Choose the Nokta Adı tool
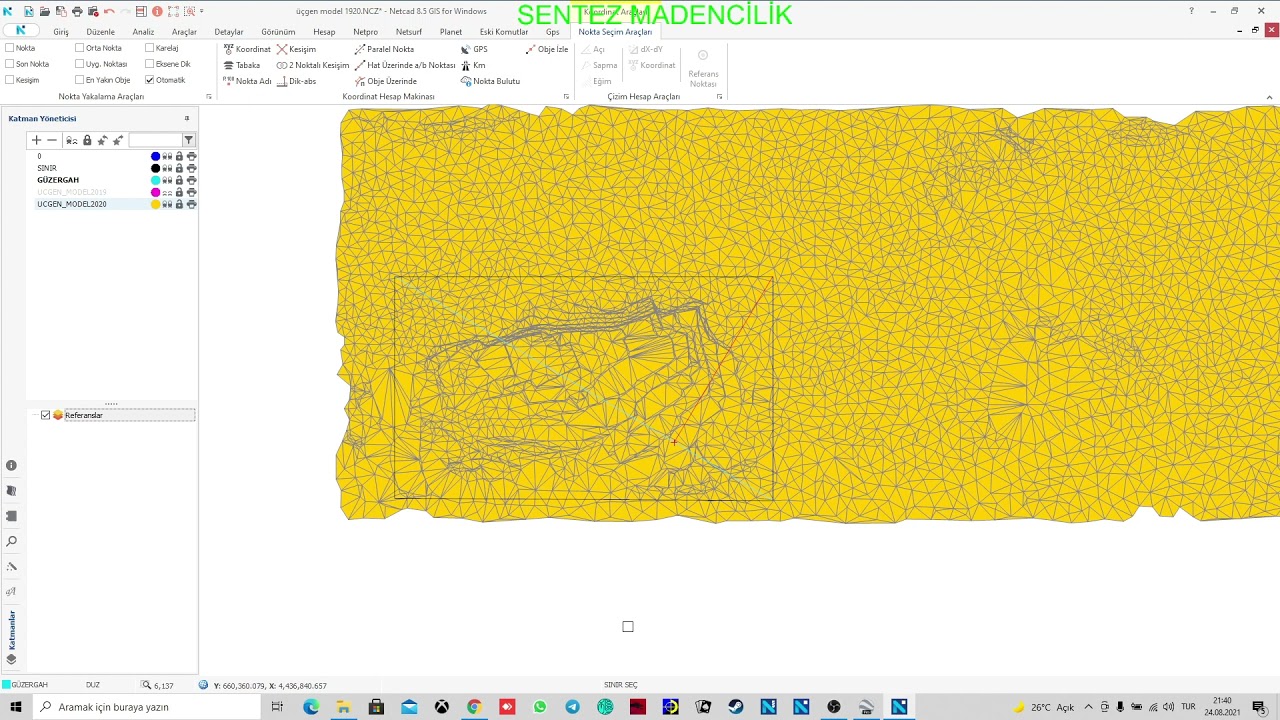The width and height of the screenshot is (1280, 720). tap(247, 81)
